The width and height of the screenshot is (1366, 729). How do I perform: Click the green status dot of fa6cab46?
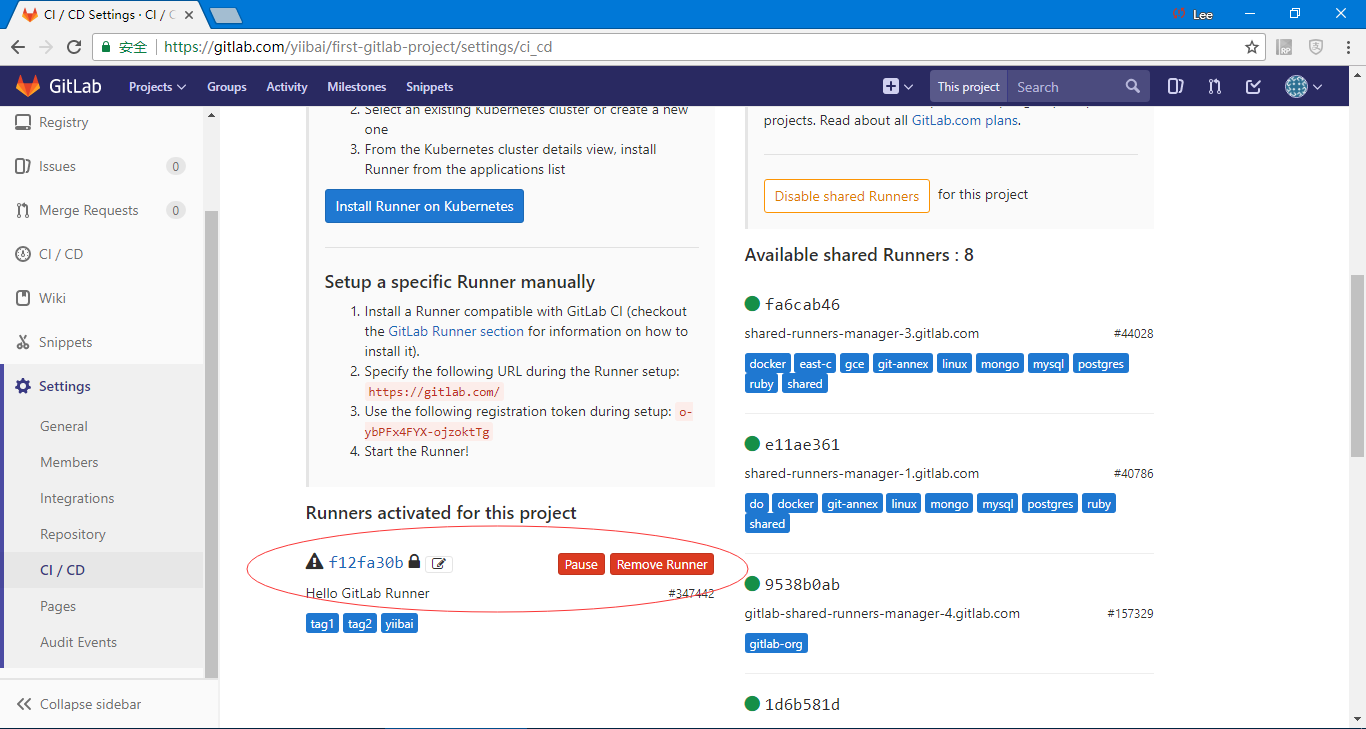[x=752, y=304]
